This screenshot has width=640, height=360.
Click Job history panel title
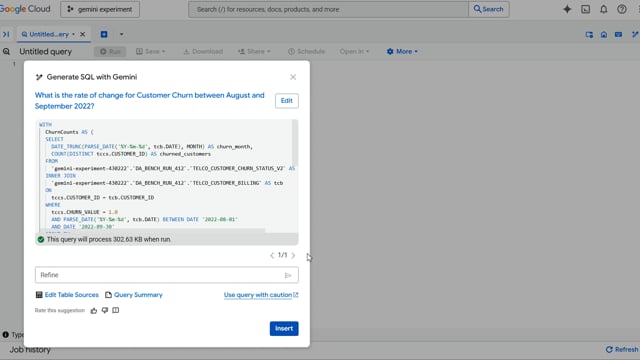pos(30,350)
